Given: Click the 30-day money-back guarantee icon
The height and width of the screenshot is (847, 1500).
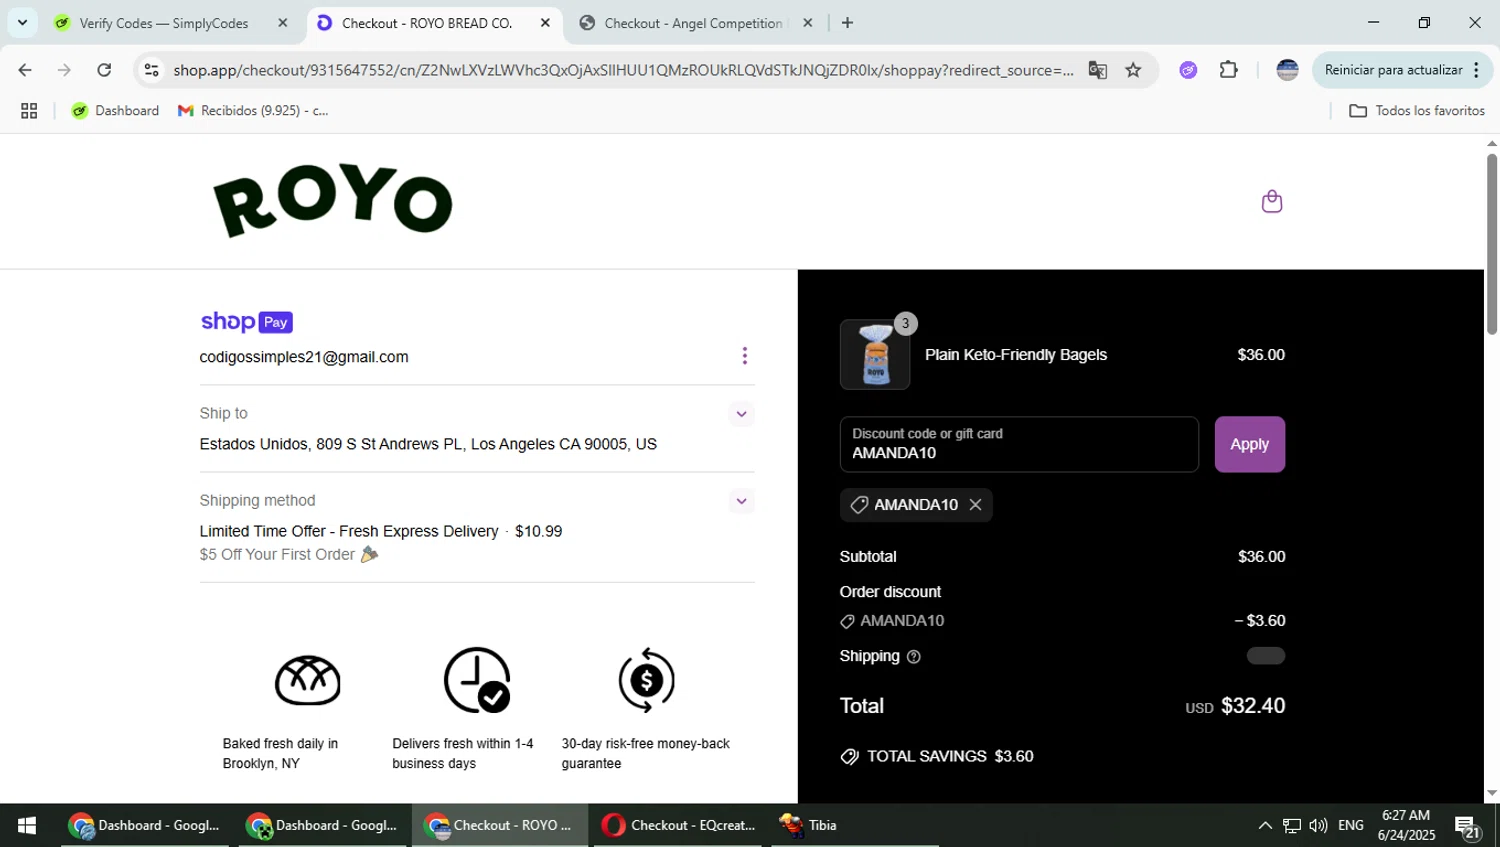Looking at the screenshot, I should pos(646,680).
